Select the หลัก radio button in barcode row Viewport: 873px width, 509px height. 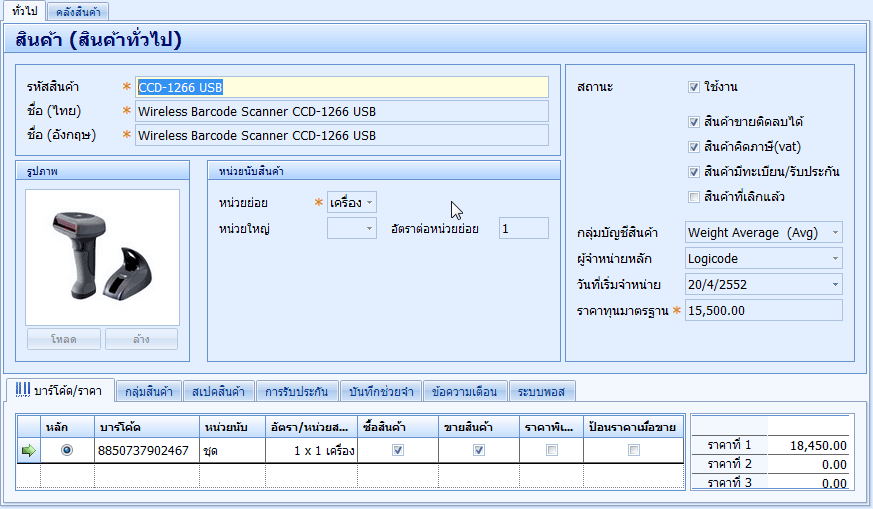coord(67,451)
